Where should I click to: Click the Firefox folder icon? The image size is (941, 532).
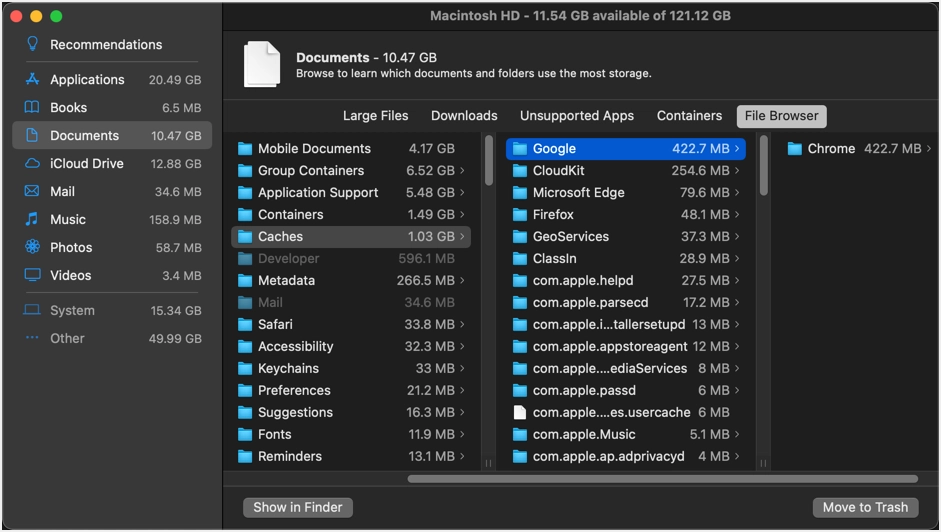point(520,214)
